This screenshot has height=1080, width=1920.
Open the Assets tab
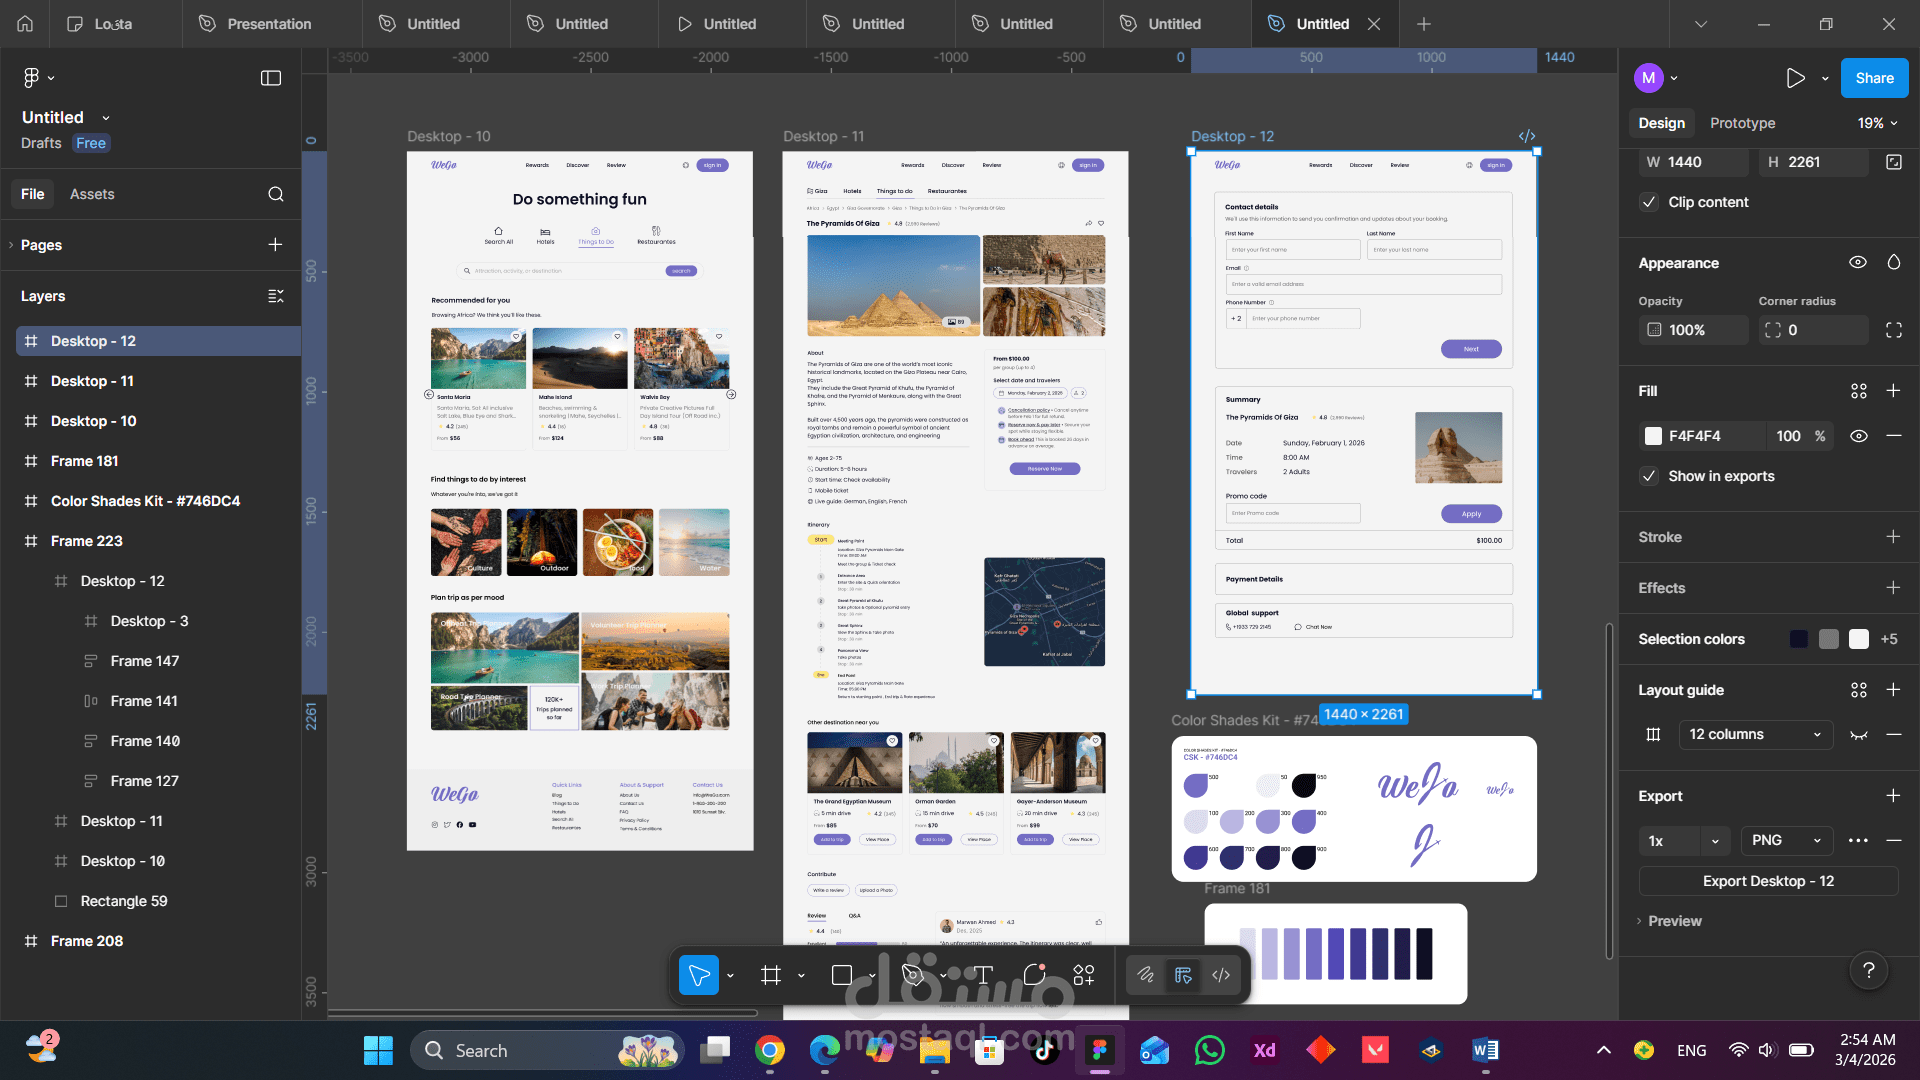[x=92, y=194]
